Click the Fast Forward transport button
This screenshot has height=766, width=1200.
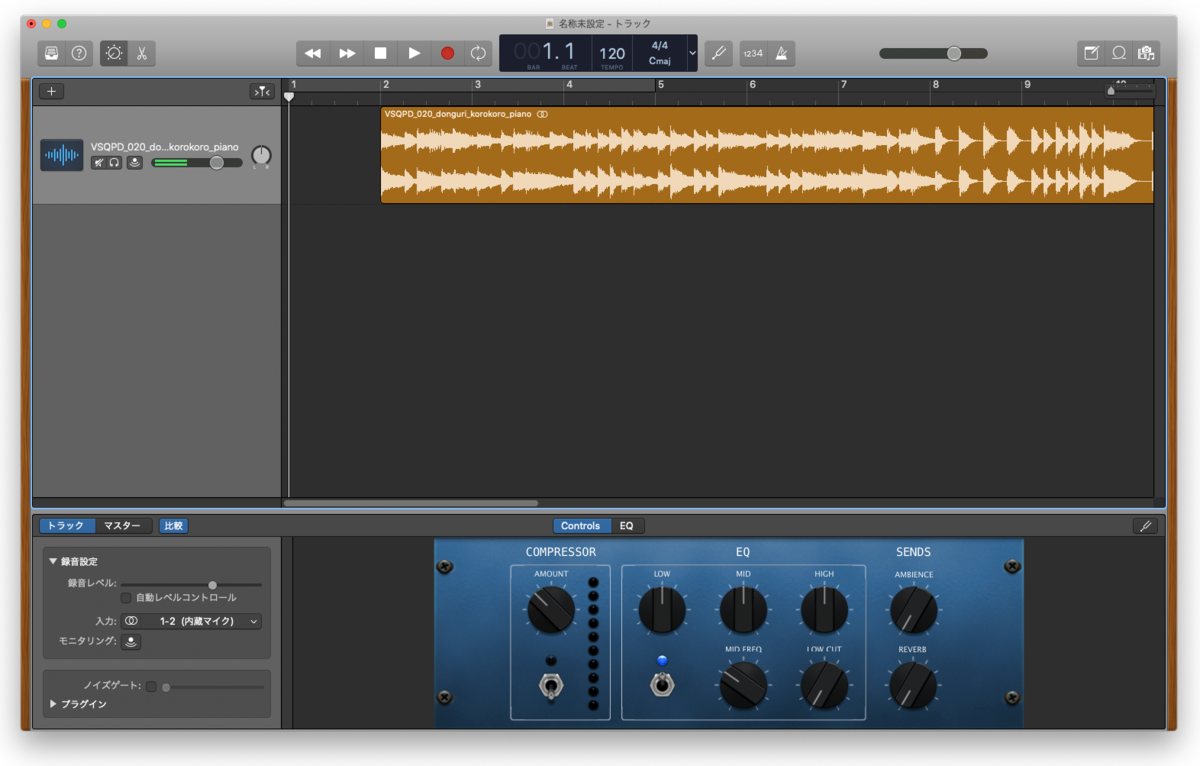click(x=347, y=53)
